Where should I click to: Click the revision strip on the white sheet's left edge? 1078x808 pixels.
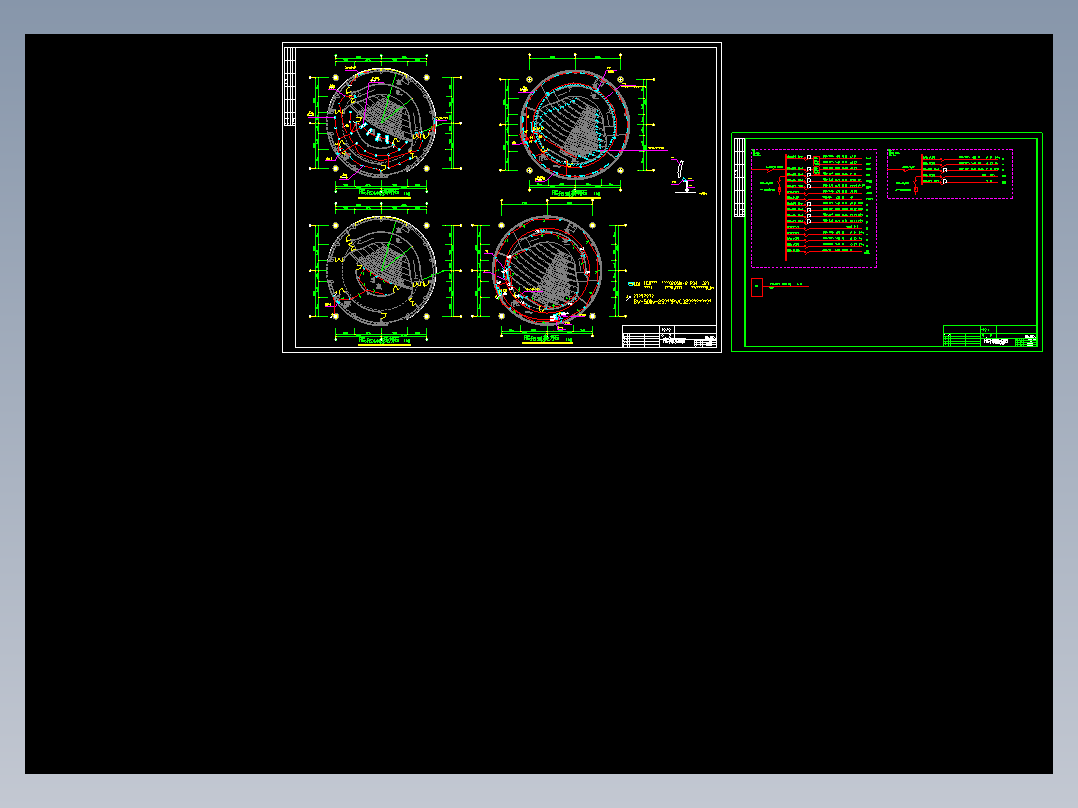[290, 87]
